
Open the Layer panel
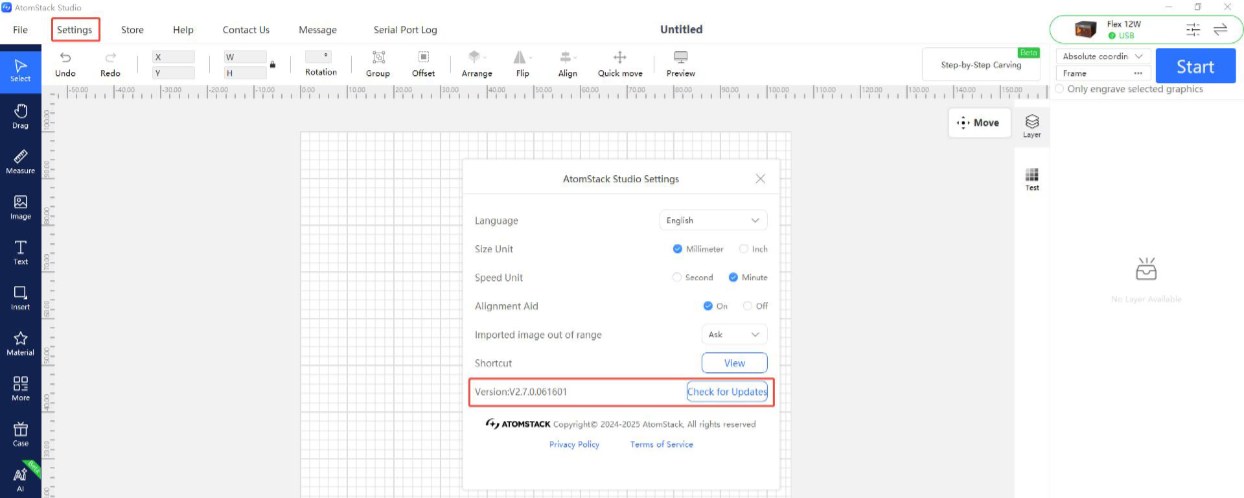[1032, 126]
